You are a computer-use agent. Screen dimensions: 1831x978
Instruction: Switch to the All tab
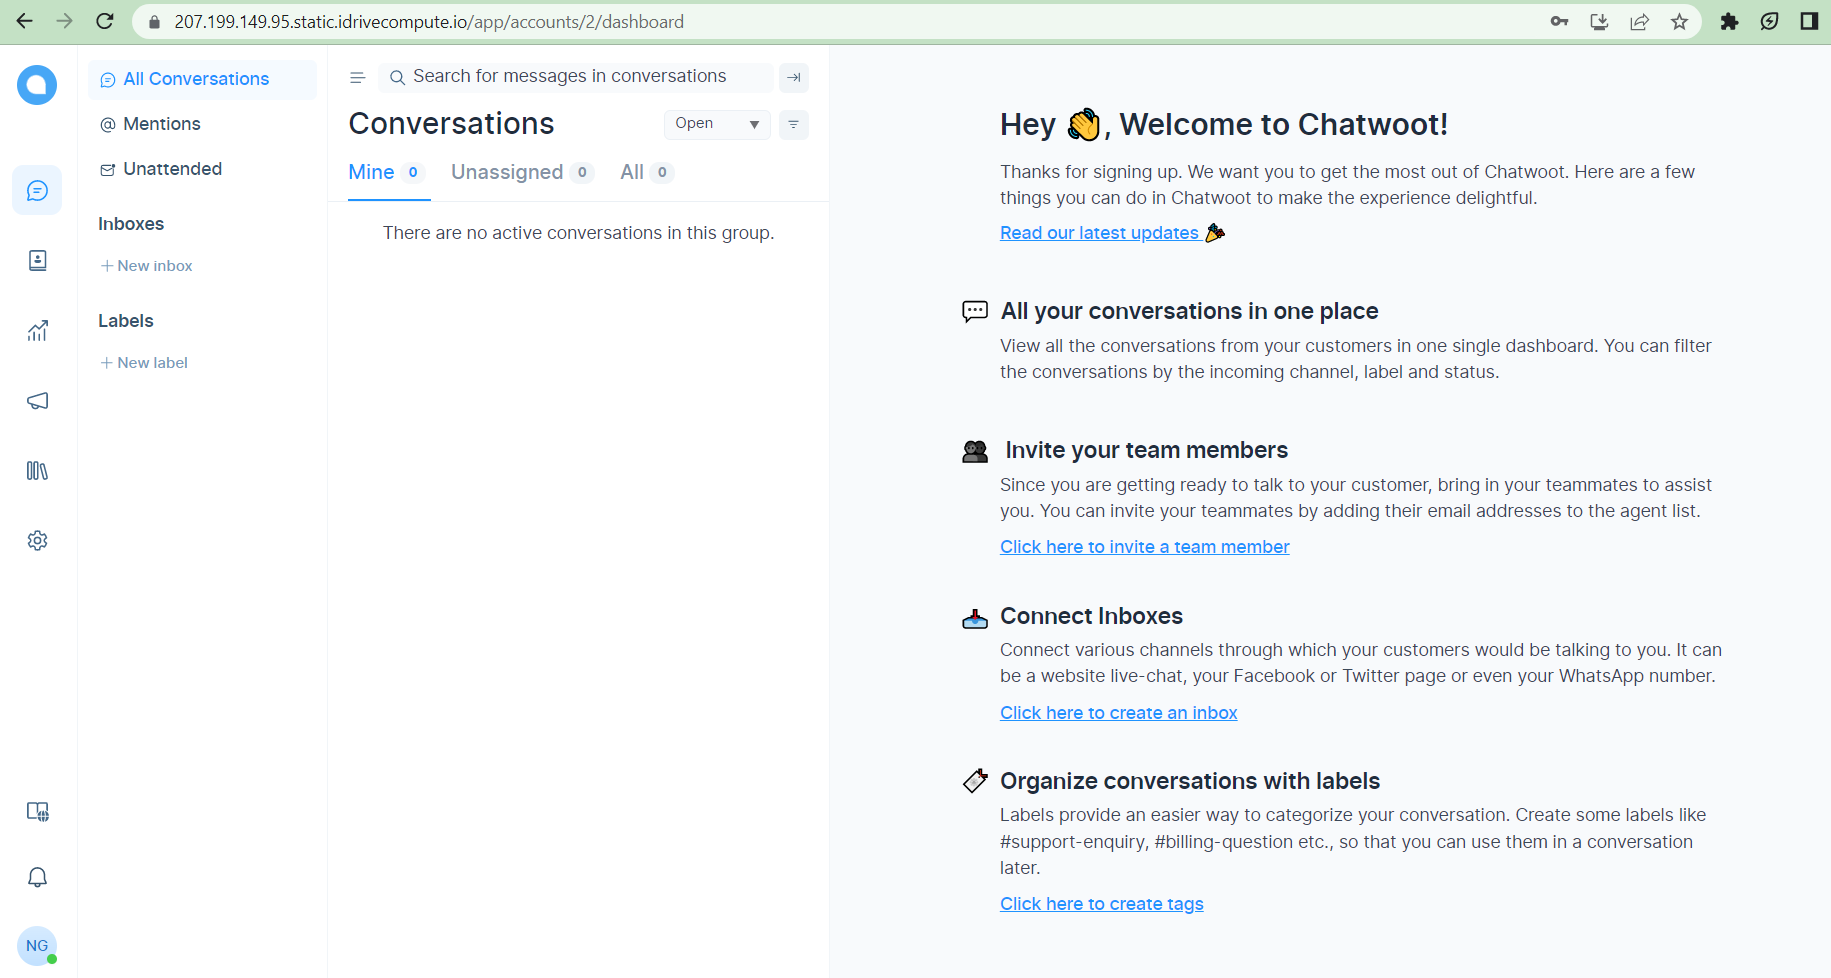[647, 172]
